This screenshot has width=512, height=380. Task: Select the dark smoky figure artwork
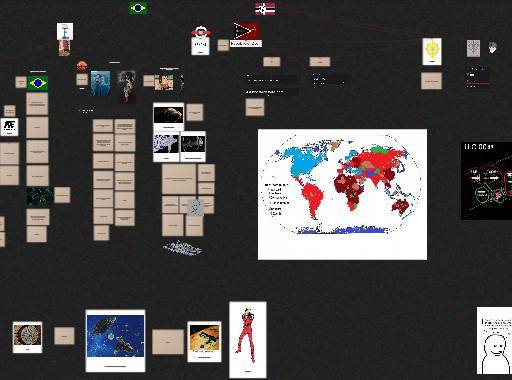click(x=127, y=86)
